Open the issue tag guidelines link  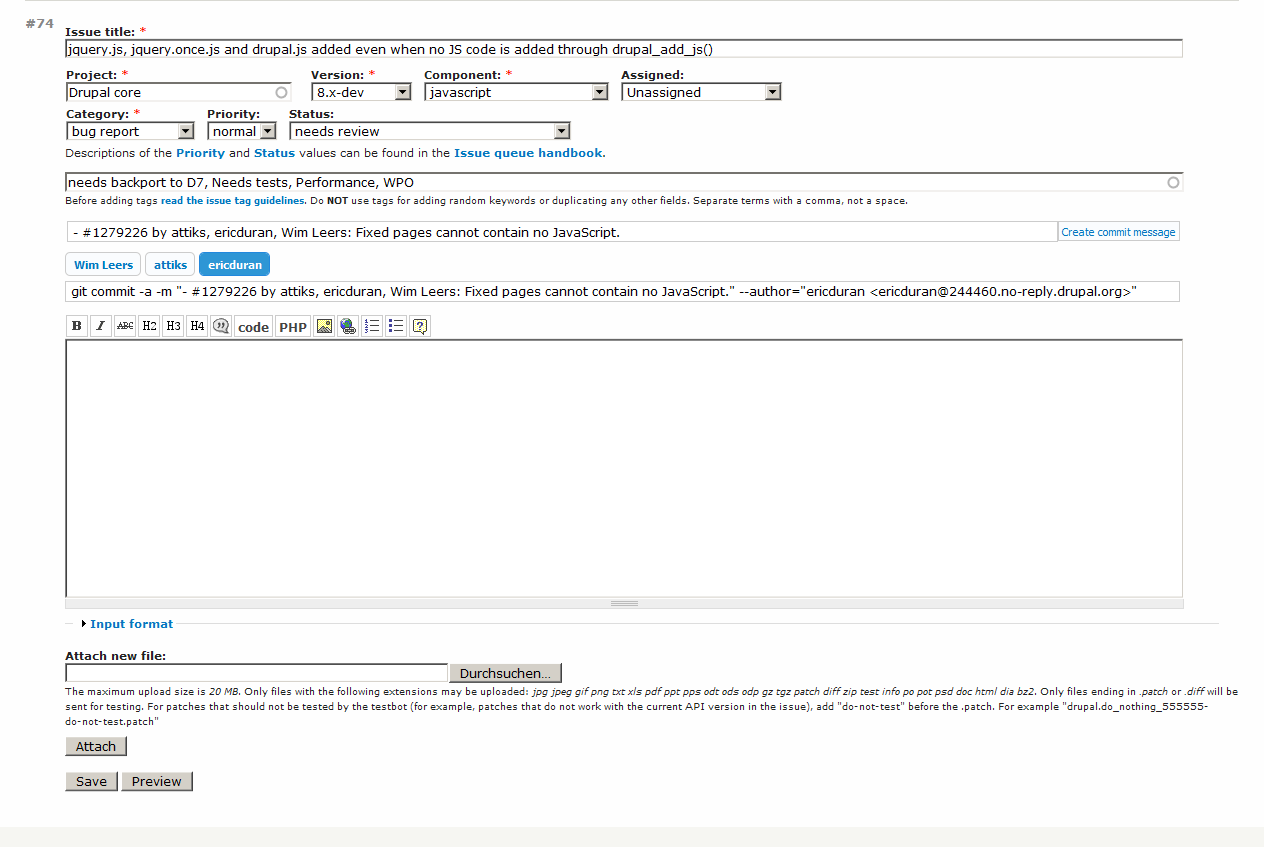coord(232,201)
